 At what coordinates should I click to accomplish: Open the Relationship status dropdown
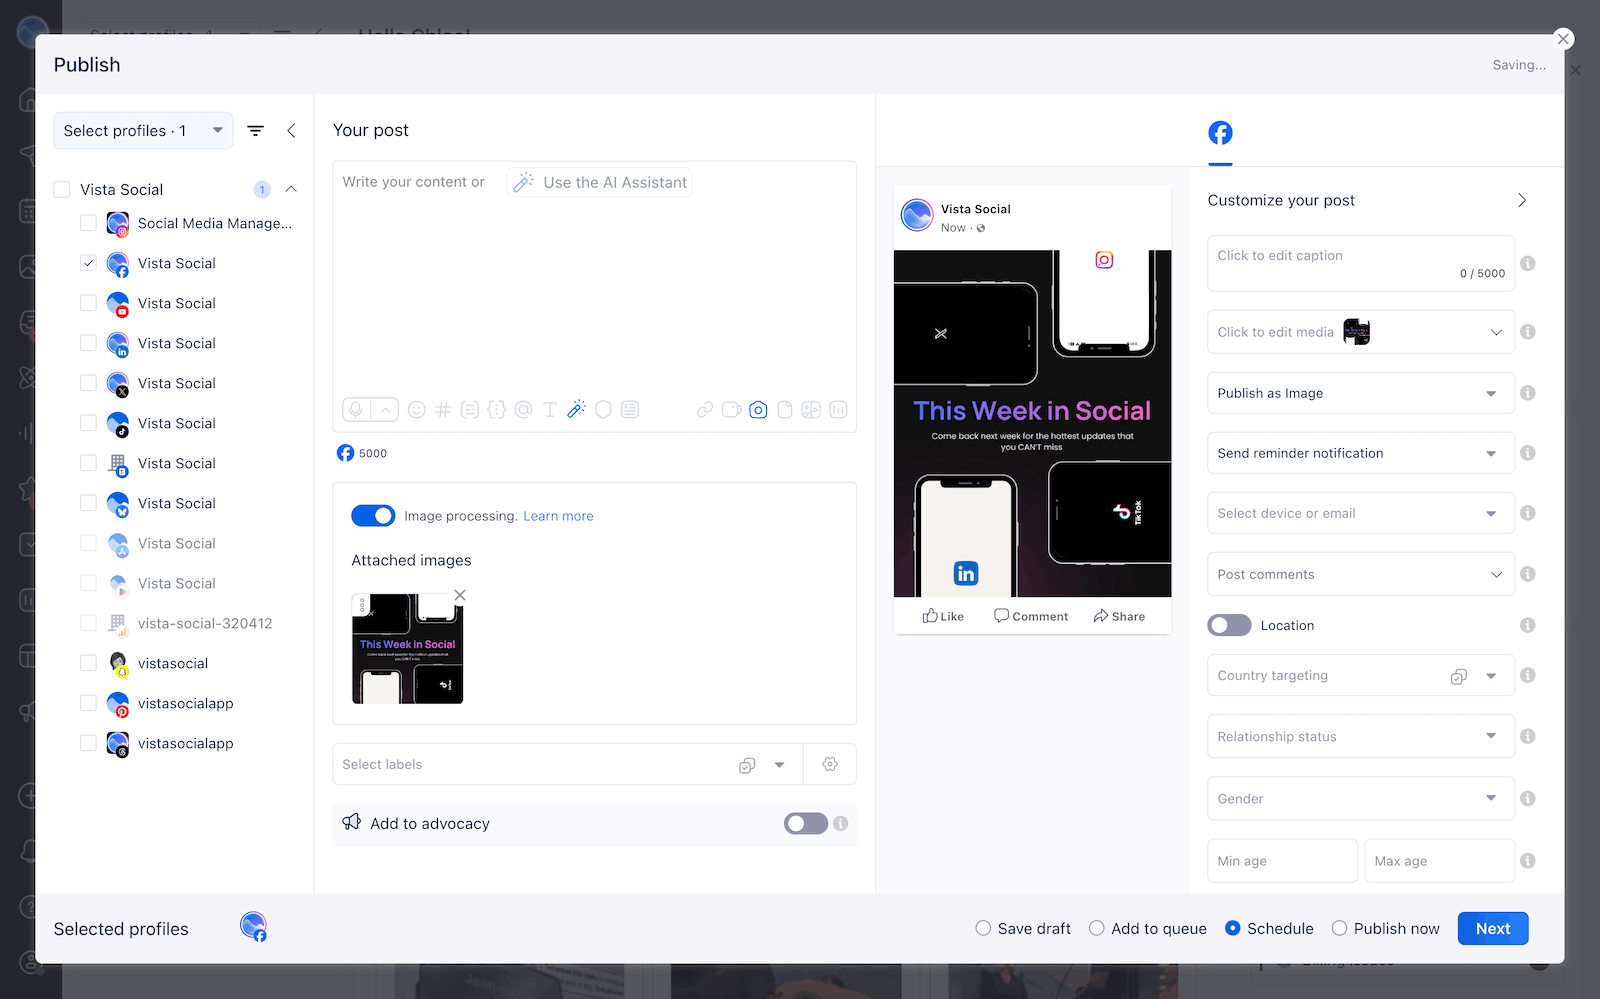click(x=1361, y=736)
